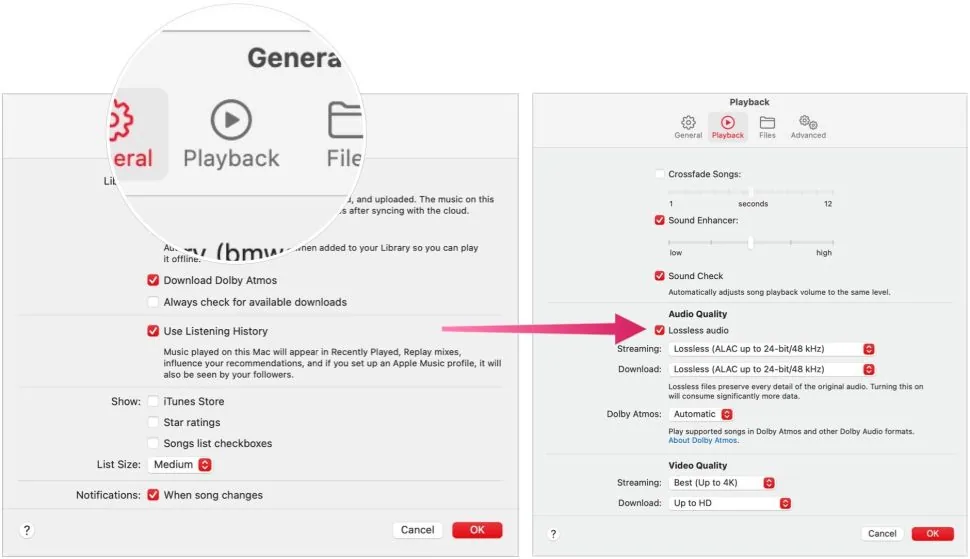Click help question mark in General window

pos(27,530)
